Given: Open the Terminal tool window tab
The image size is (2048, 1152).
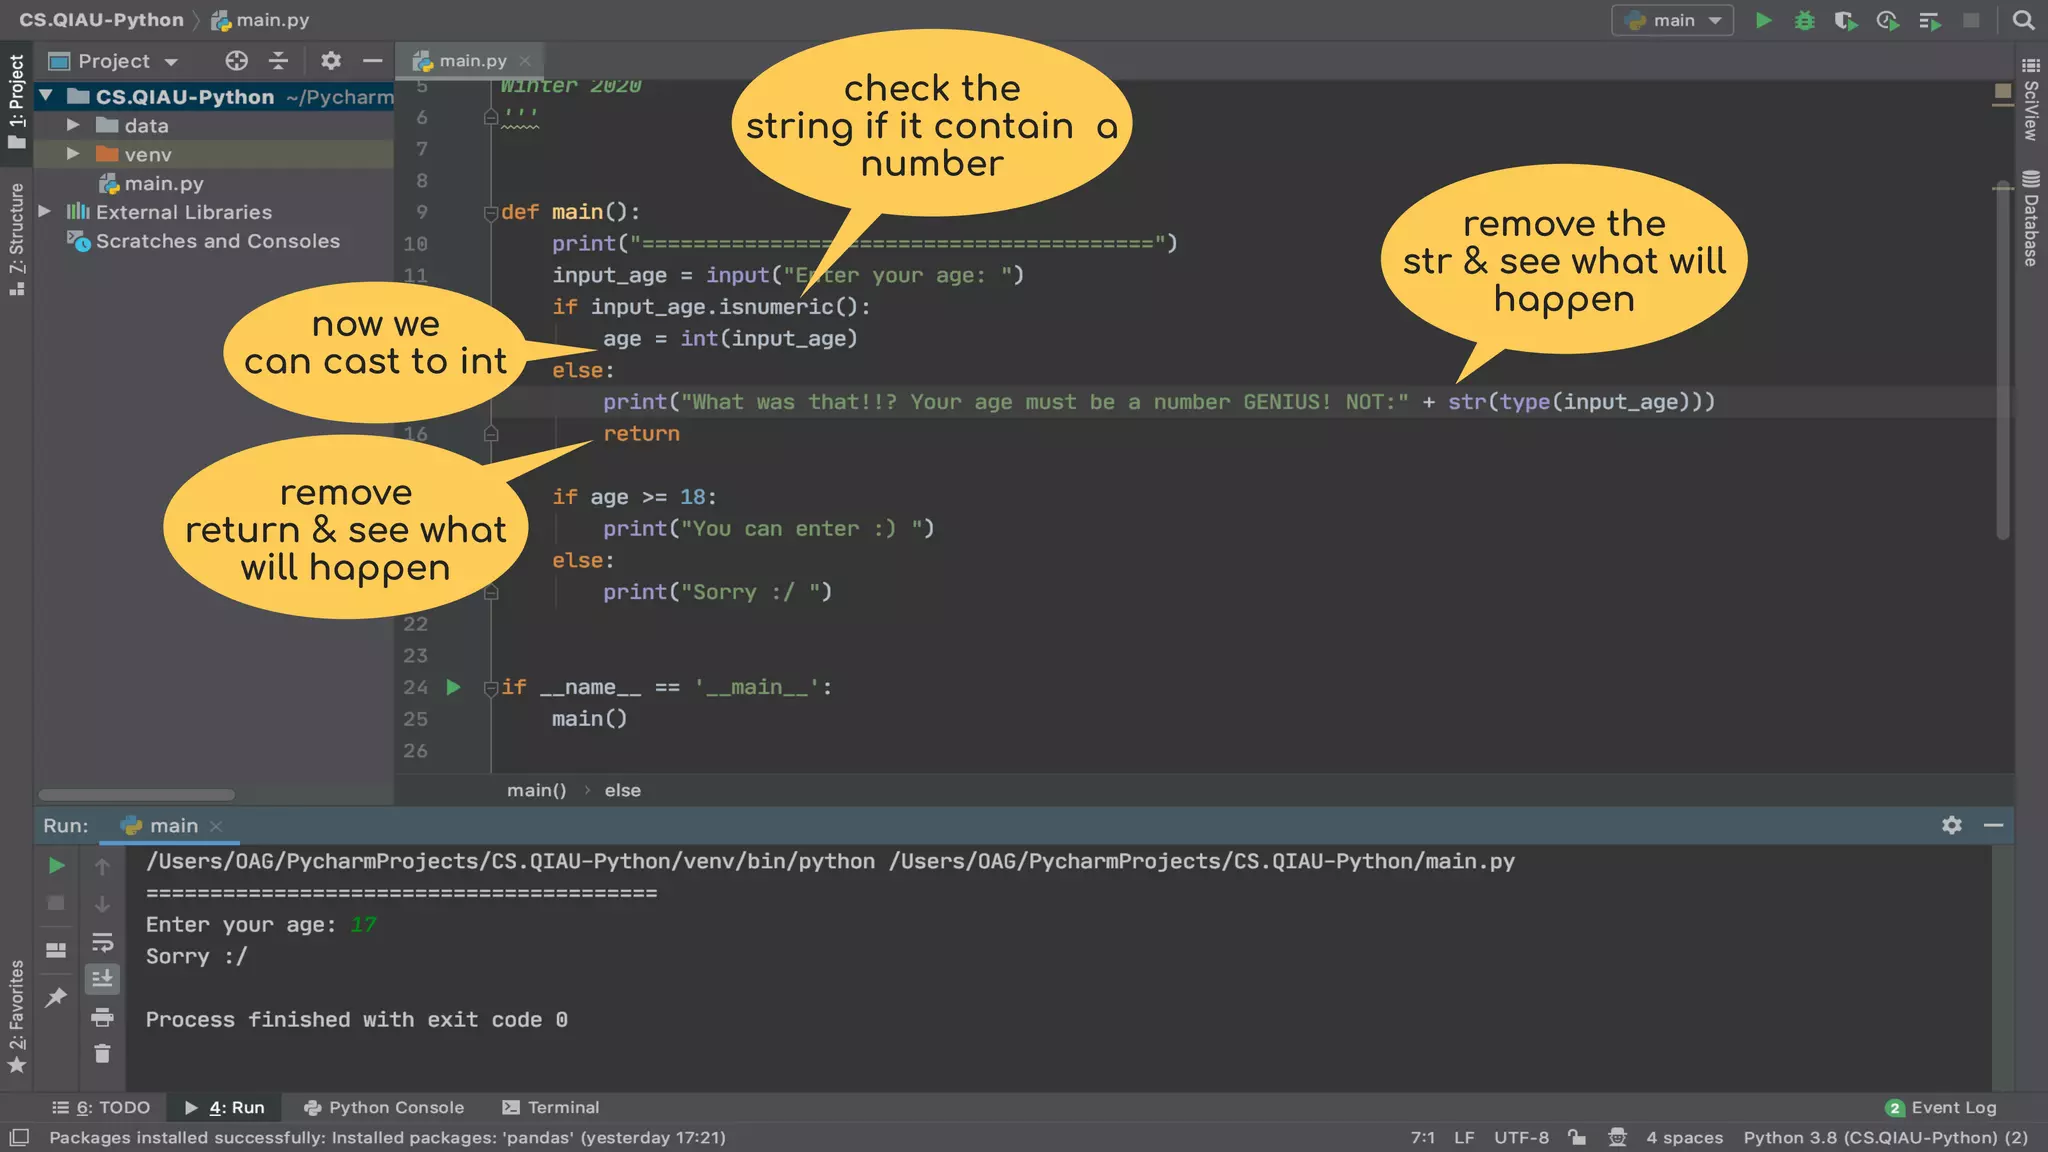Looking at the screenshot, I should [551, 1107].
